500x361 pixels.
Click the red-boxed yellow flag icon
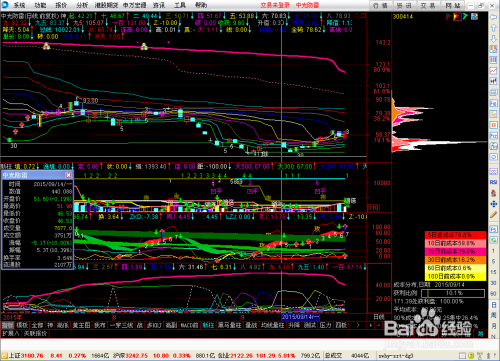[x=457, y=16]
